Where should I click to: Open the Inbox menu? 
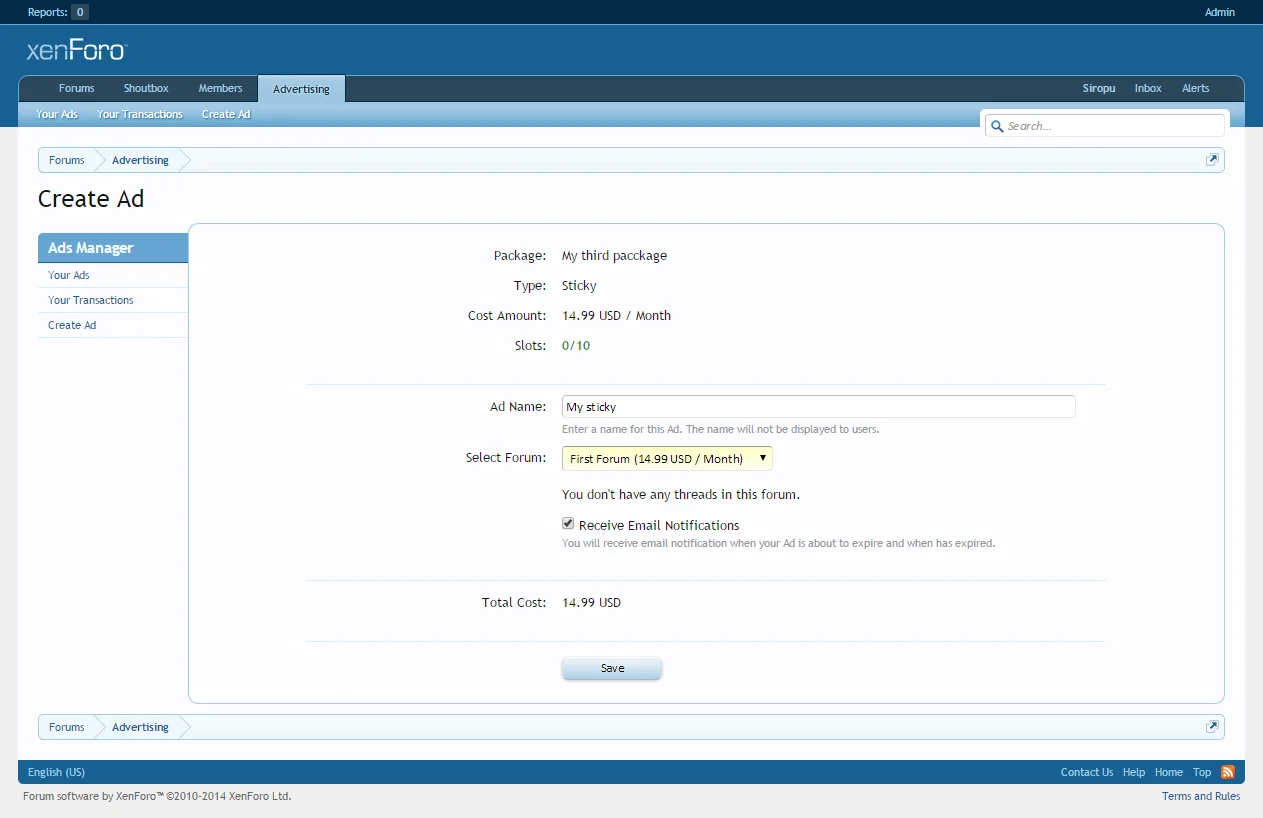click(1147, 88)
